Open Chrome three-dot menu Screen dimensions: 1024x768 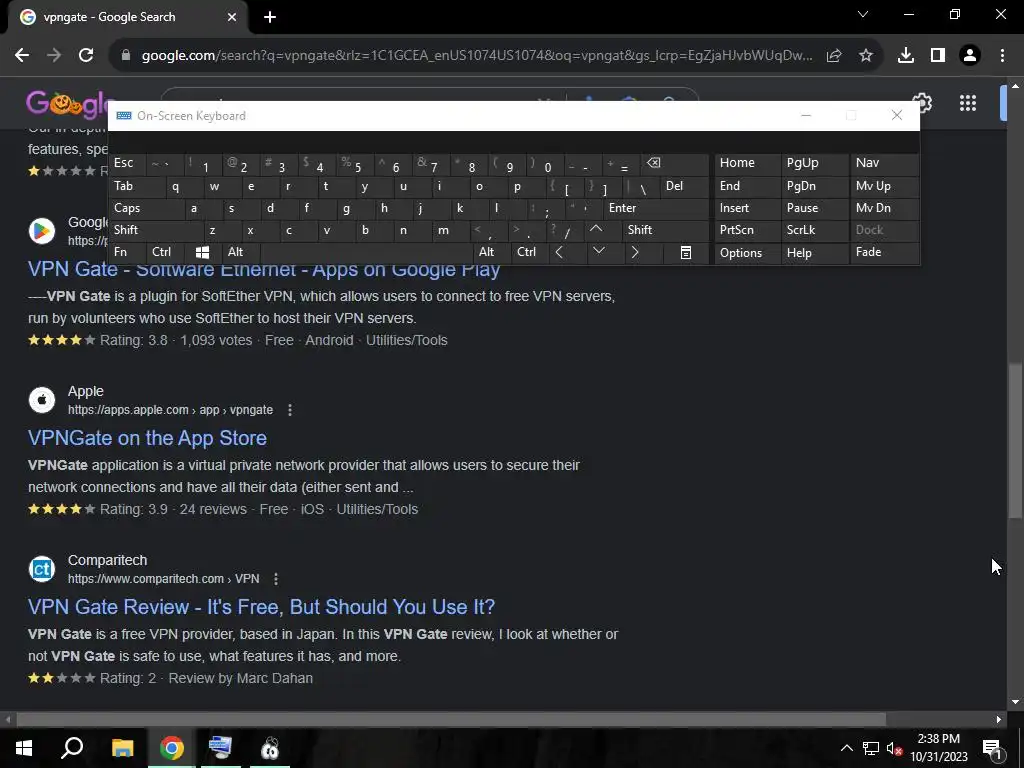pos(1002,56)
